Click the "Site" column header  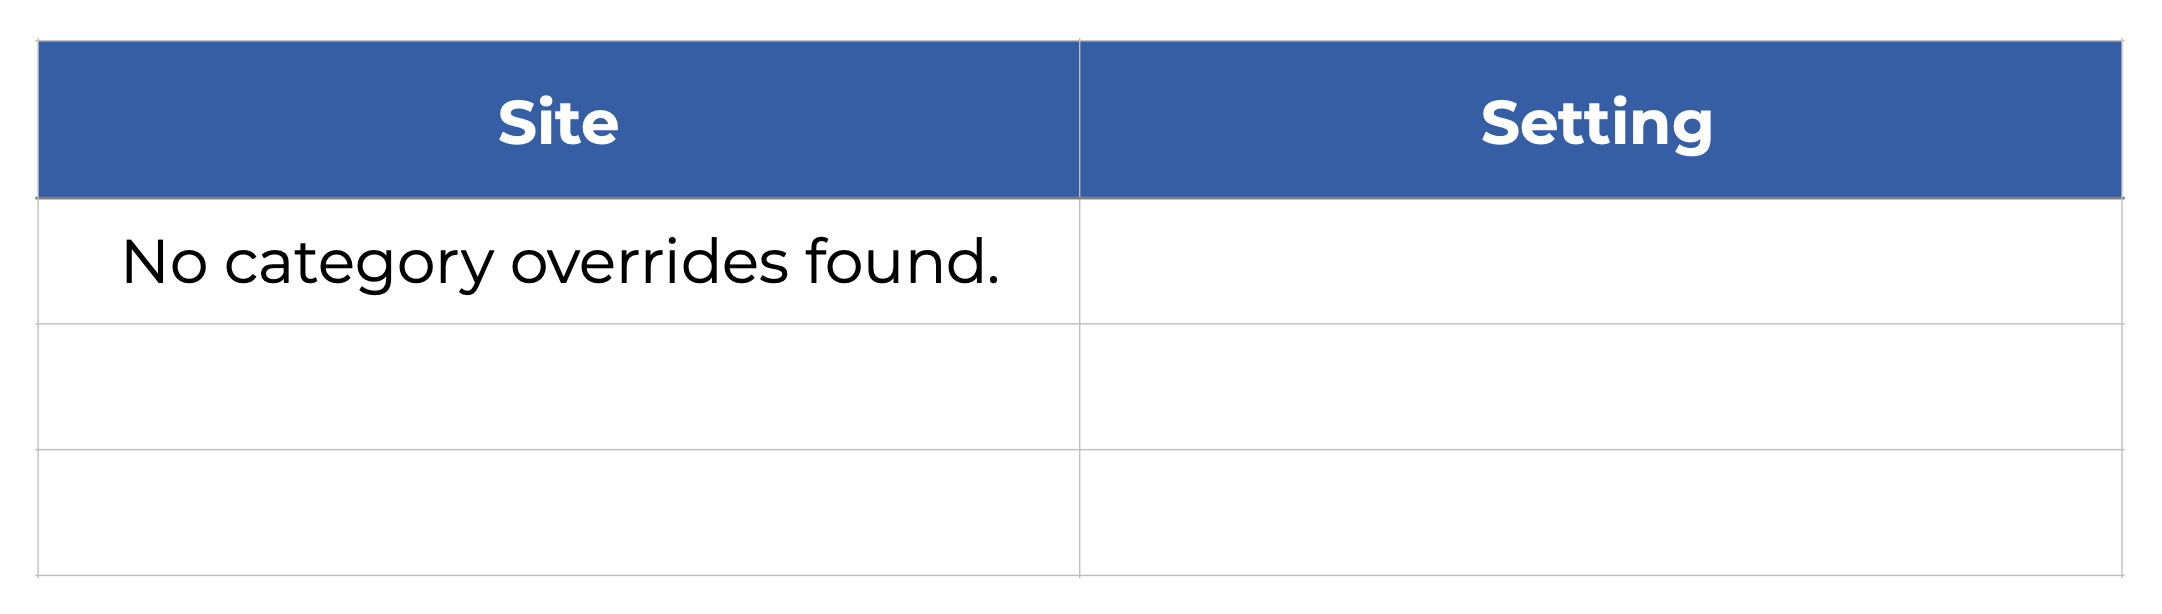558,122
